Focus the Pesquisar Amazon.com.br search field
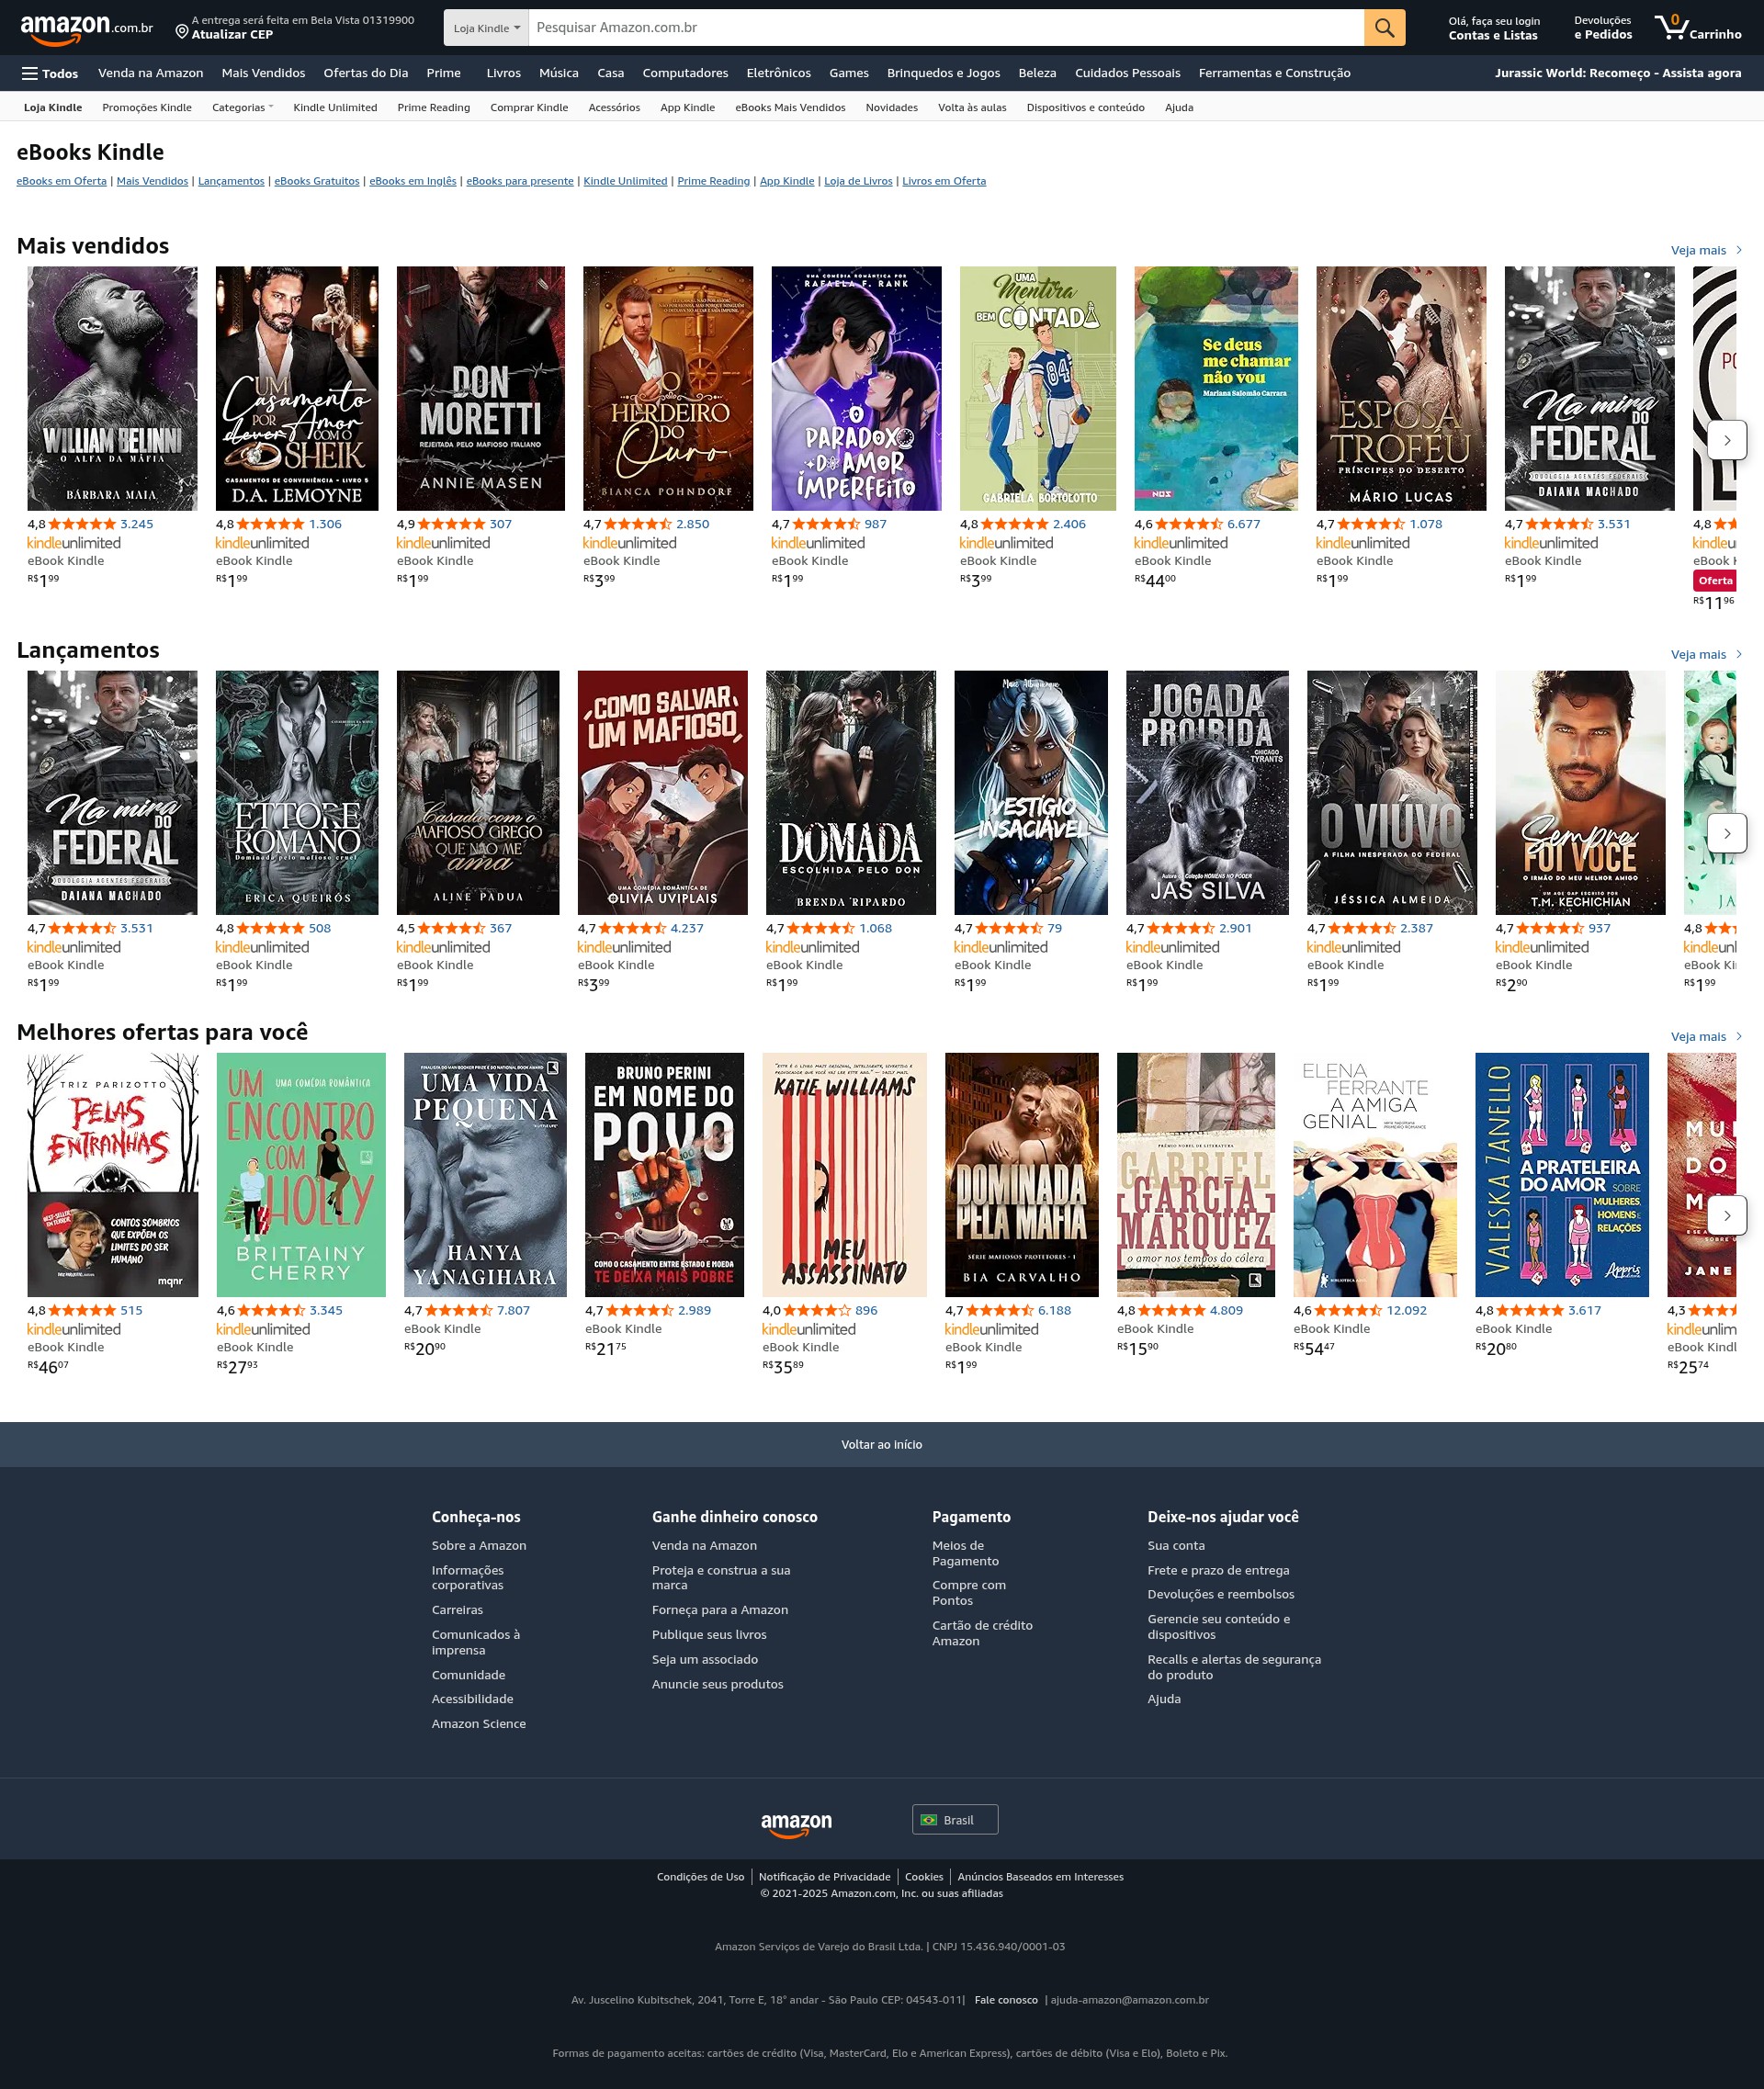 [946, 28]
